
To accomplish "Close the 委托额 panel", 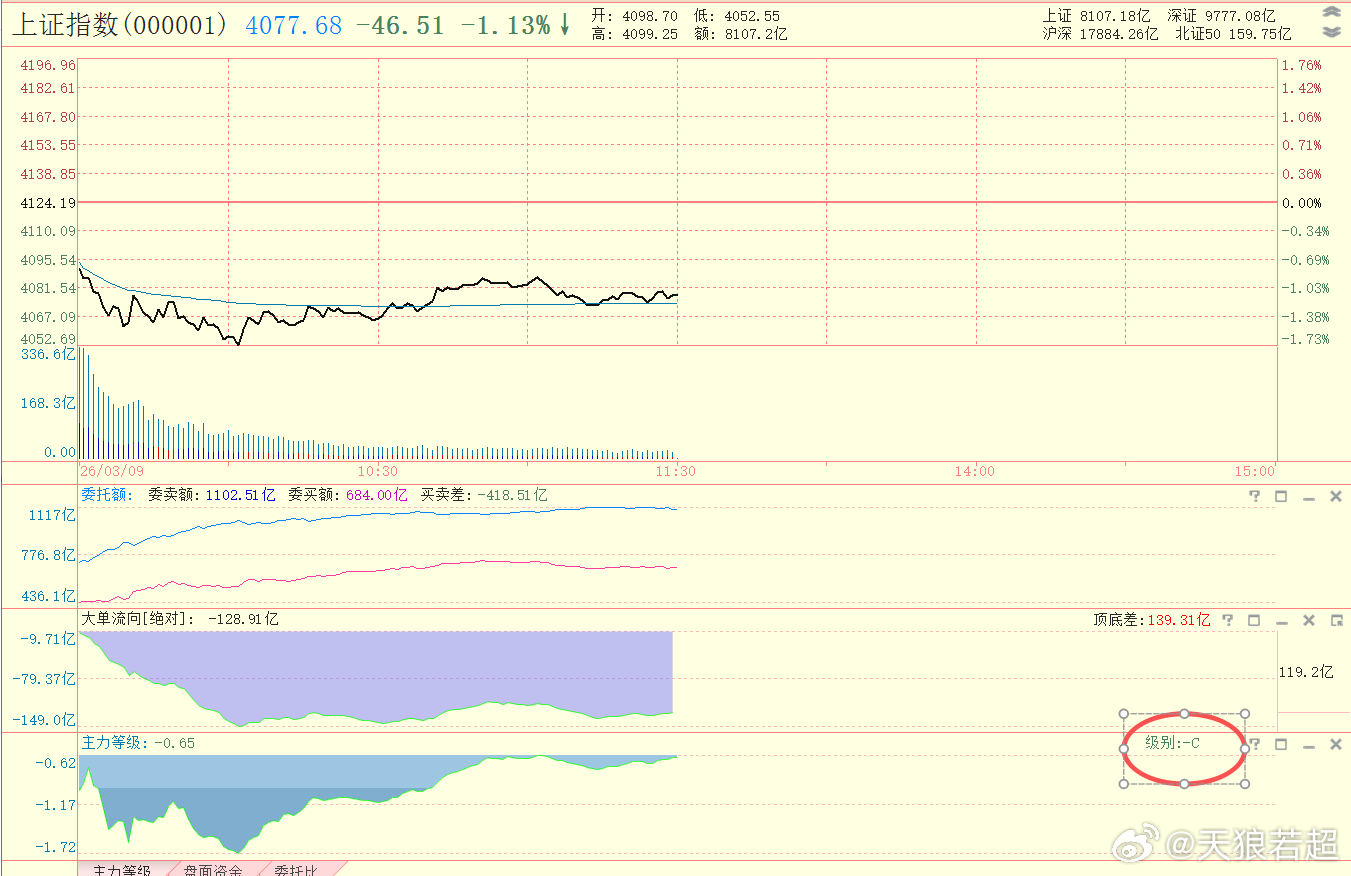I will click(1335, 496).
